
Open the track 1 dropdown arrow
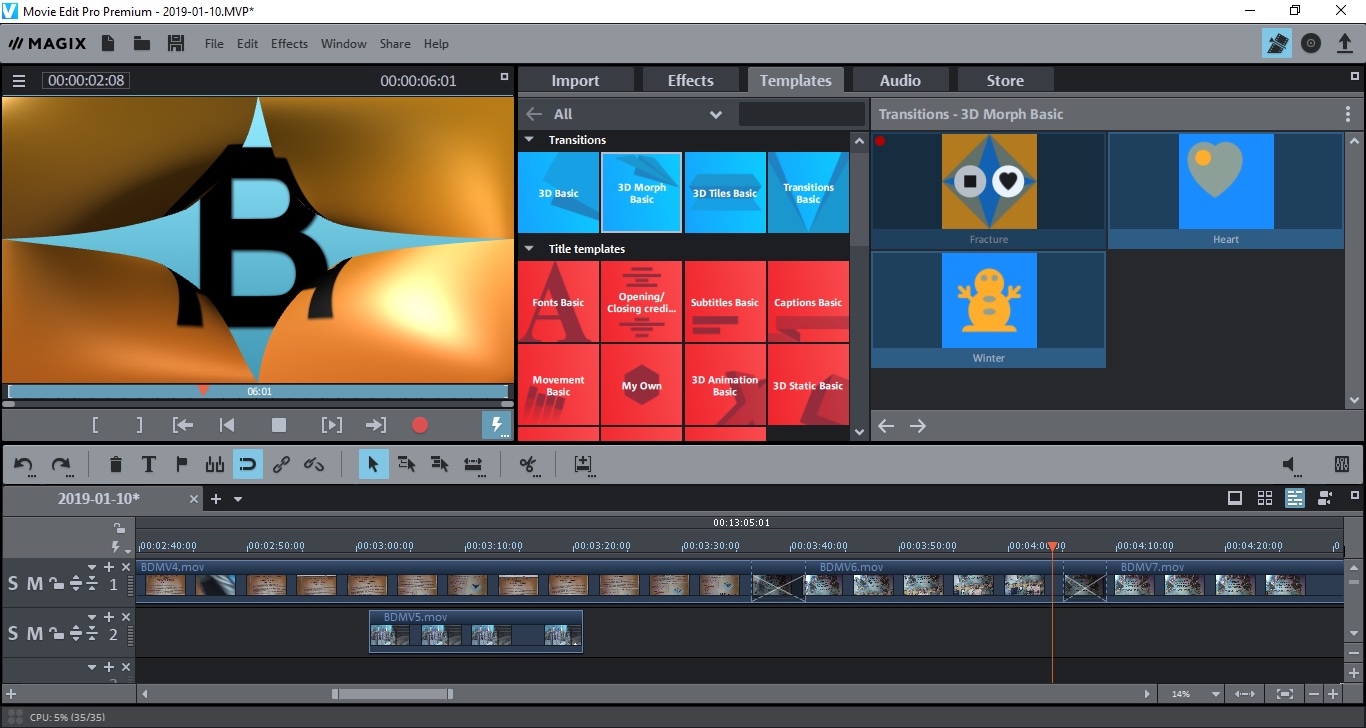[x=93, y=567]
